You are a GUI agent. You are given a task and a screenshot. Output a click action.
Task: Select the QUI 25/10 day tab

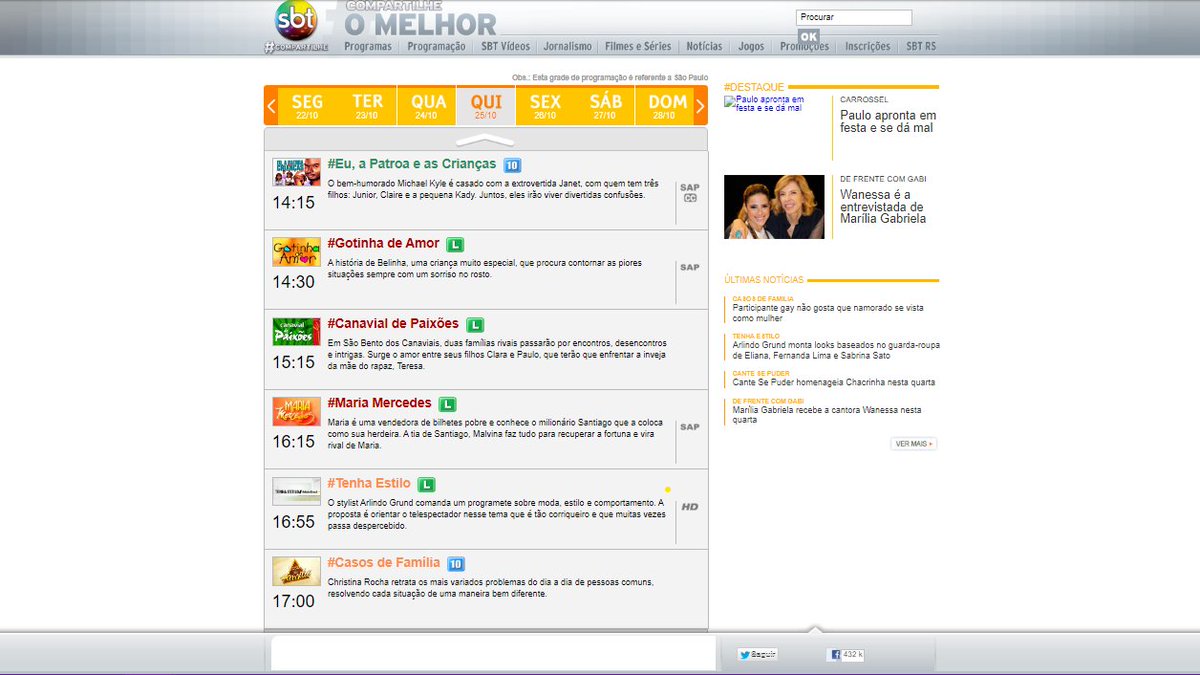coord(486,105)
